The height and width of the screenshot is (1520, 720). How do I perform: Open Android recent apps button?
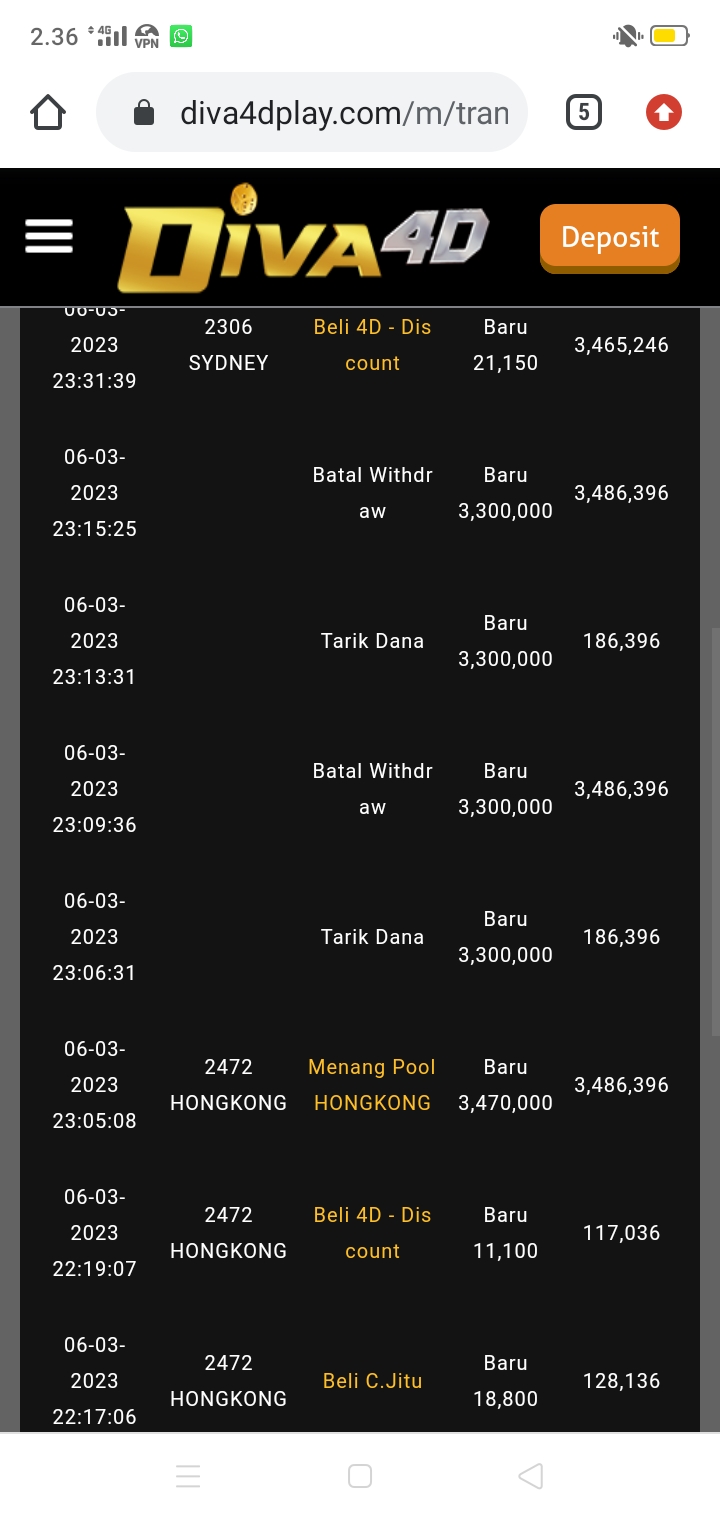(x=188, y=1476)
